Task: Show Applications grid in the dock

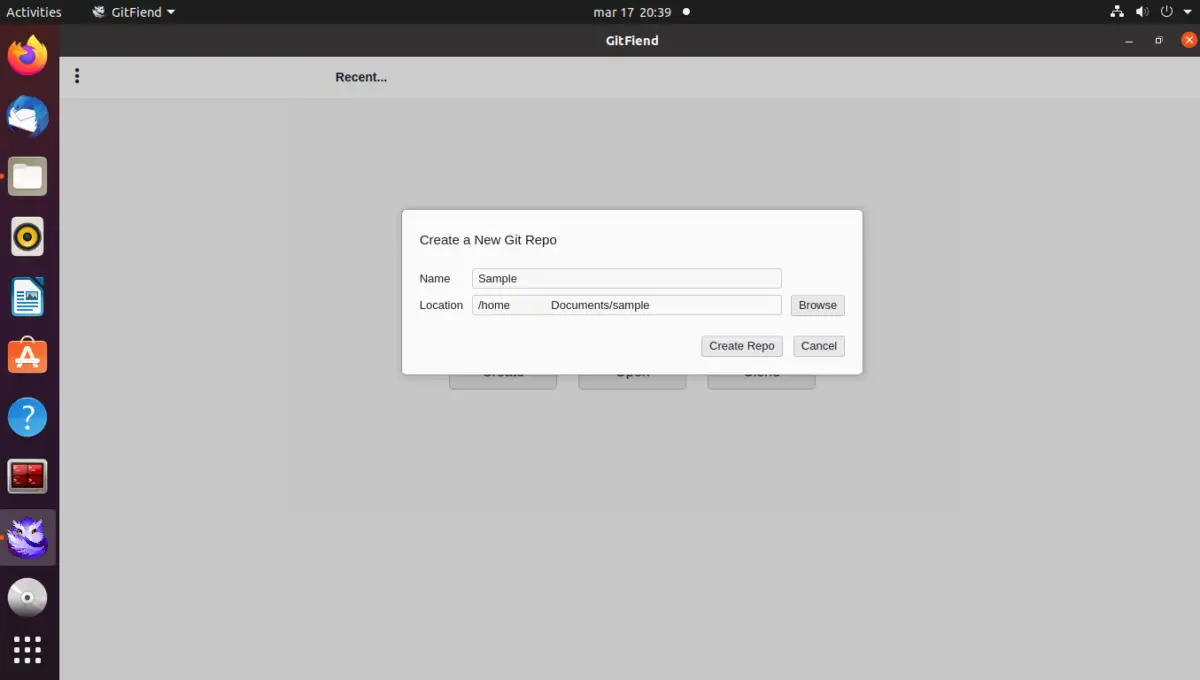Action: coord(28,650)
